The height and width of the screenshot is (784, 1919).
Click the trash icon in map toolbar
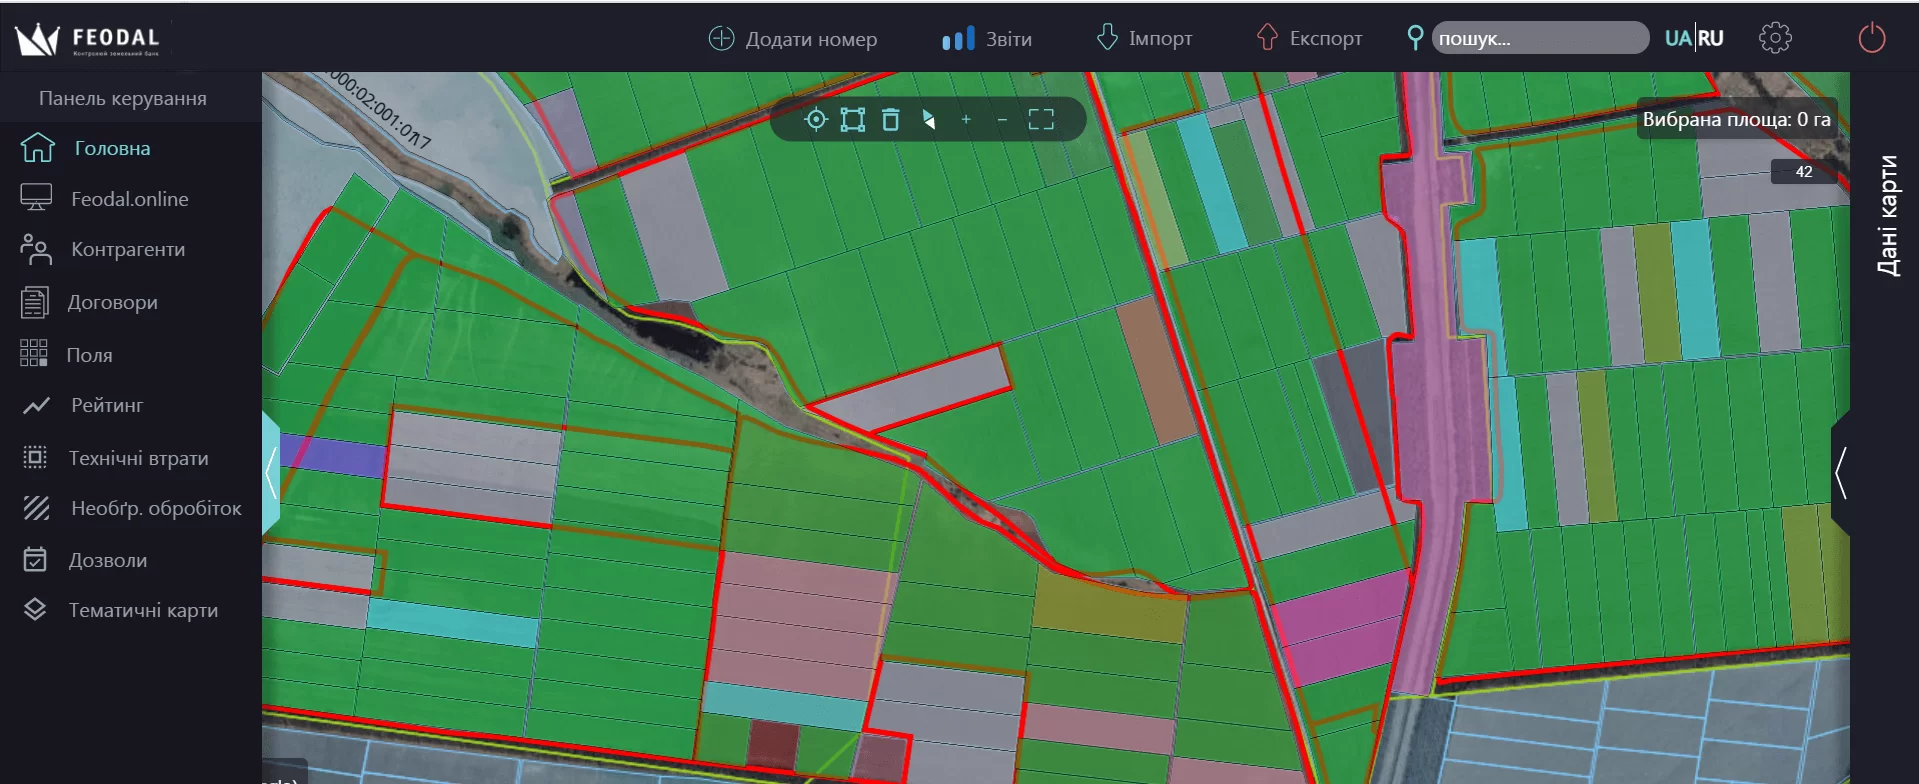(890, 120)
